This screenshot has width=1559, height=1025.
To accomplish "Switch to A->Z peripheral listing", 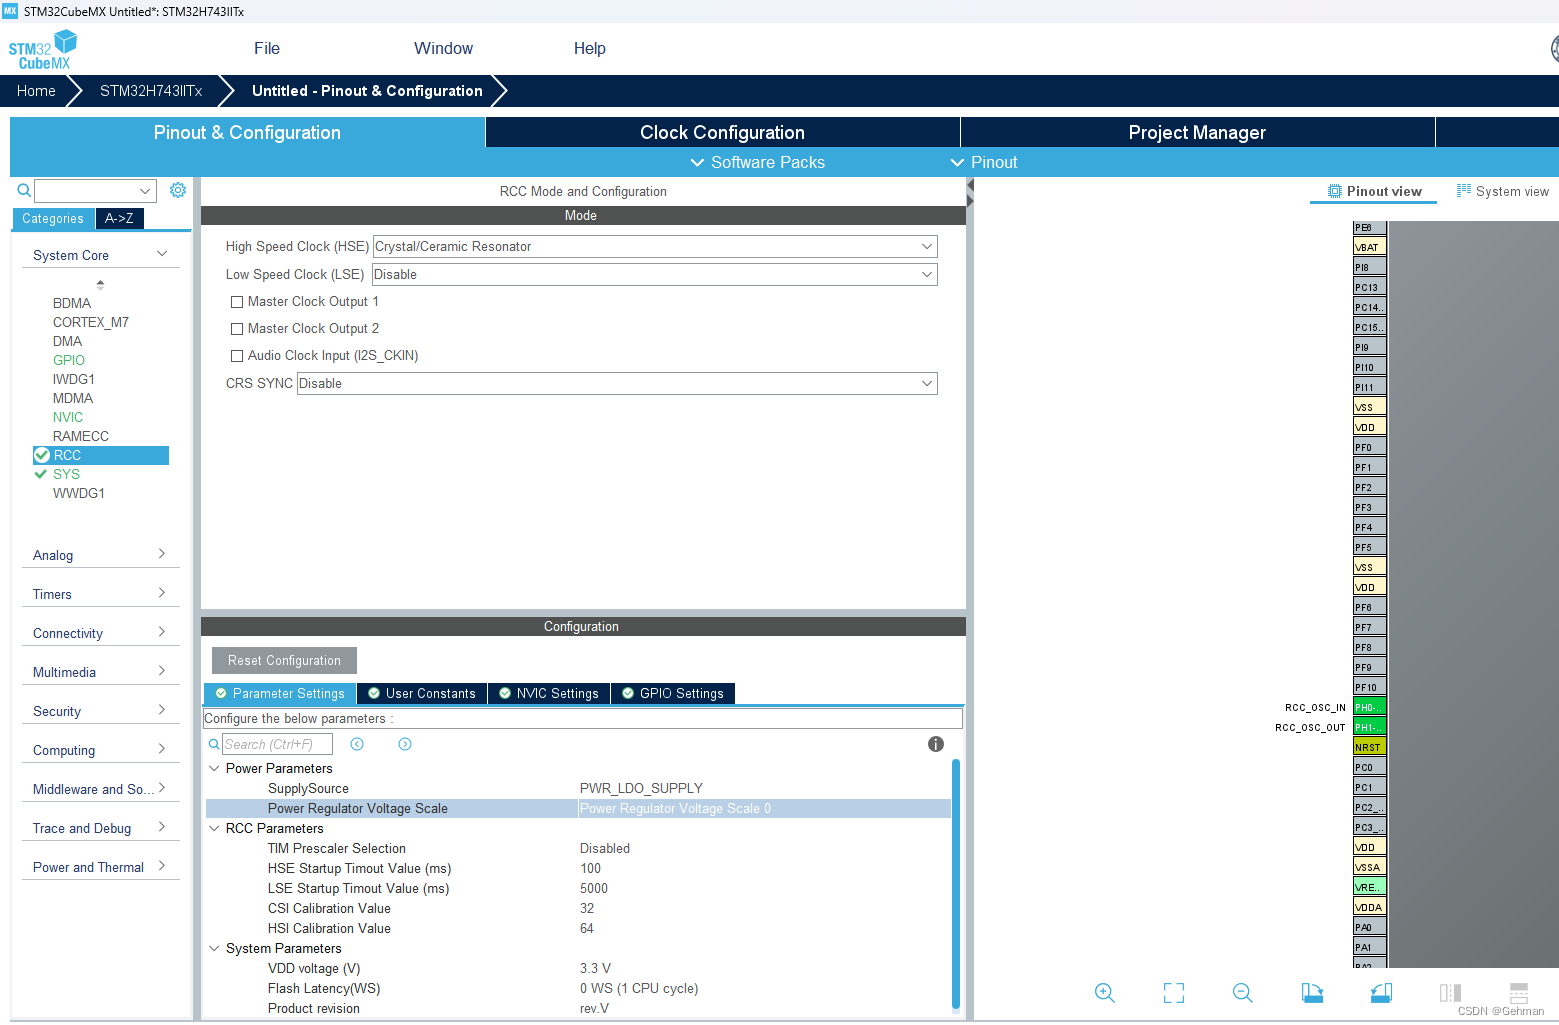I will tap(119, 218).
